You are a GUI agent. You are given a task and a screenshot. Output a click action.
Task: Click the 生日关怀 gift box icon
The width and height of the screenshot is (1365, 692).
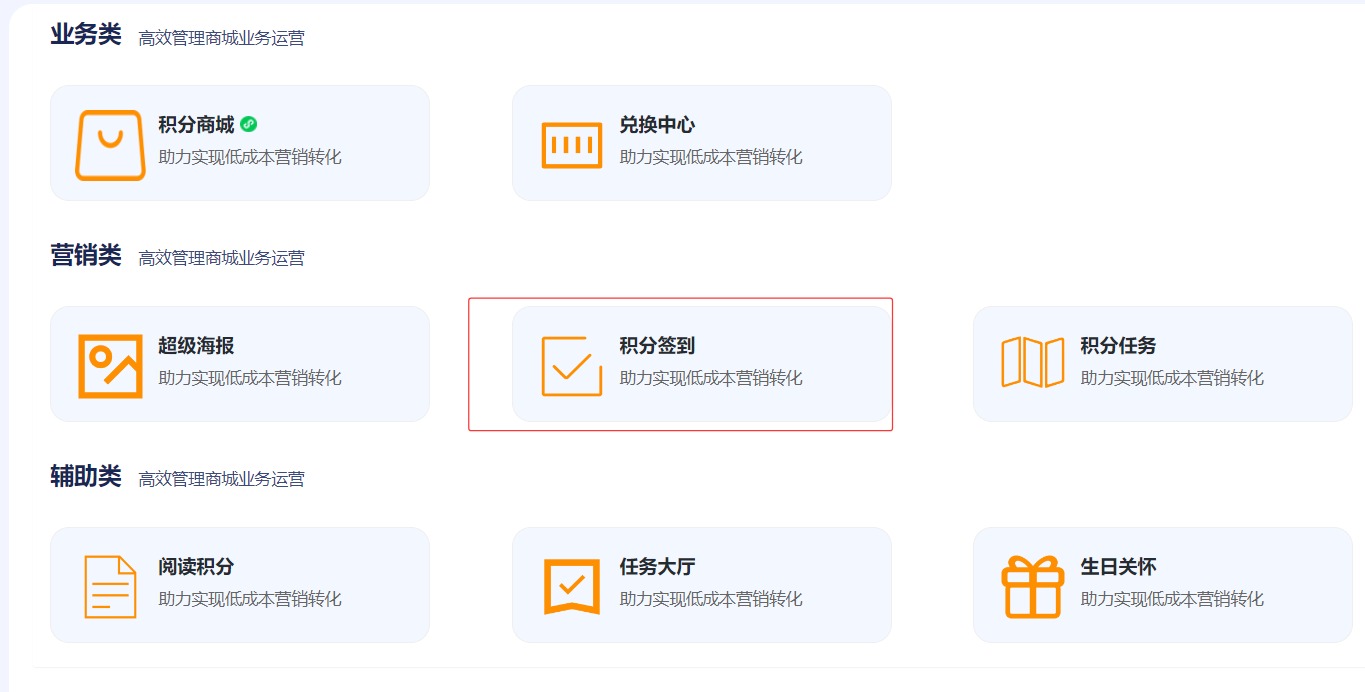click(x=1033, y=587)
